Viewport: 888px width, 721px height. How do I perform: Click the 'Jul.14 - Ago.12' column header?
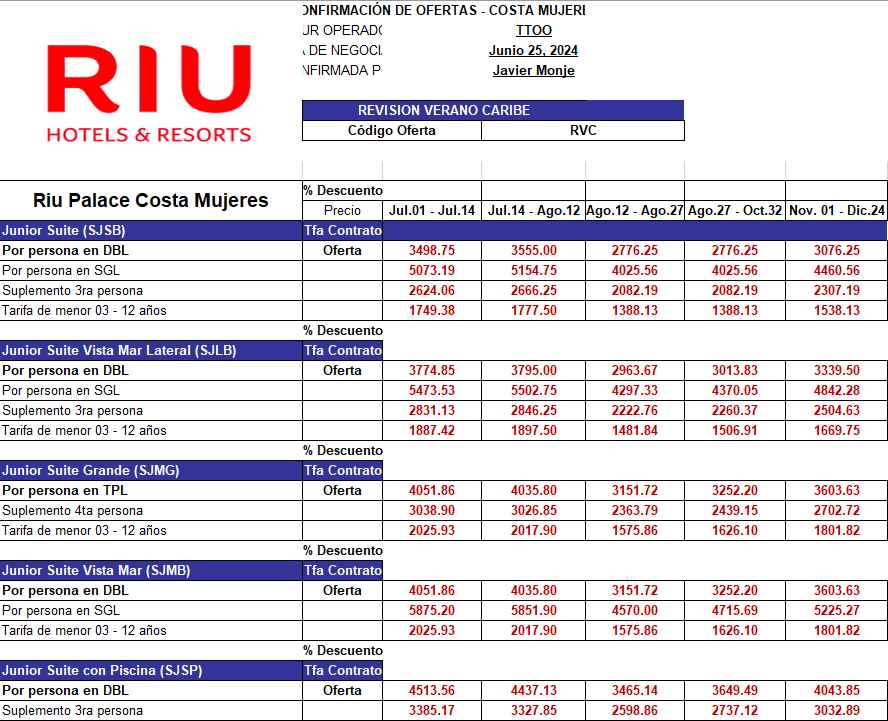[533, 211]
